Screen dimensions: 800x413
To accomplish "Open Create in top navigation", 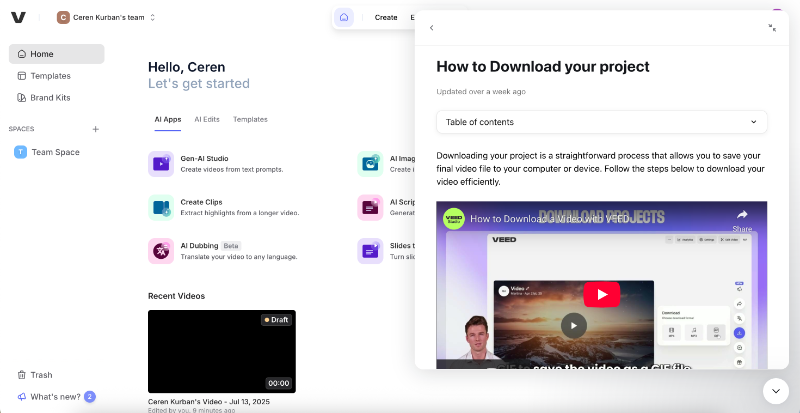I will [386, 17].
